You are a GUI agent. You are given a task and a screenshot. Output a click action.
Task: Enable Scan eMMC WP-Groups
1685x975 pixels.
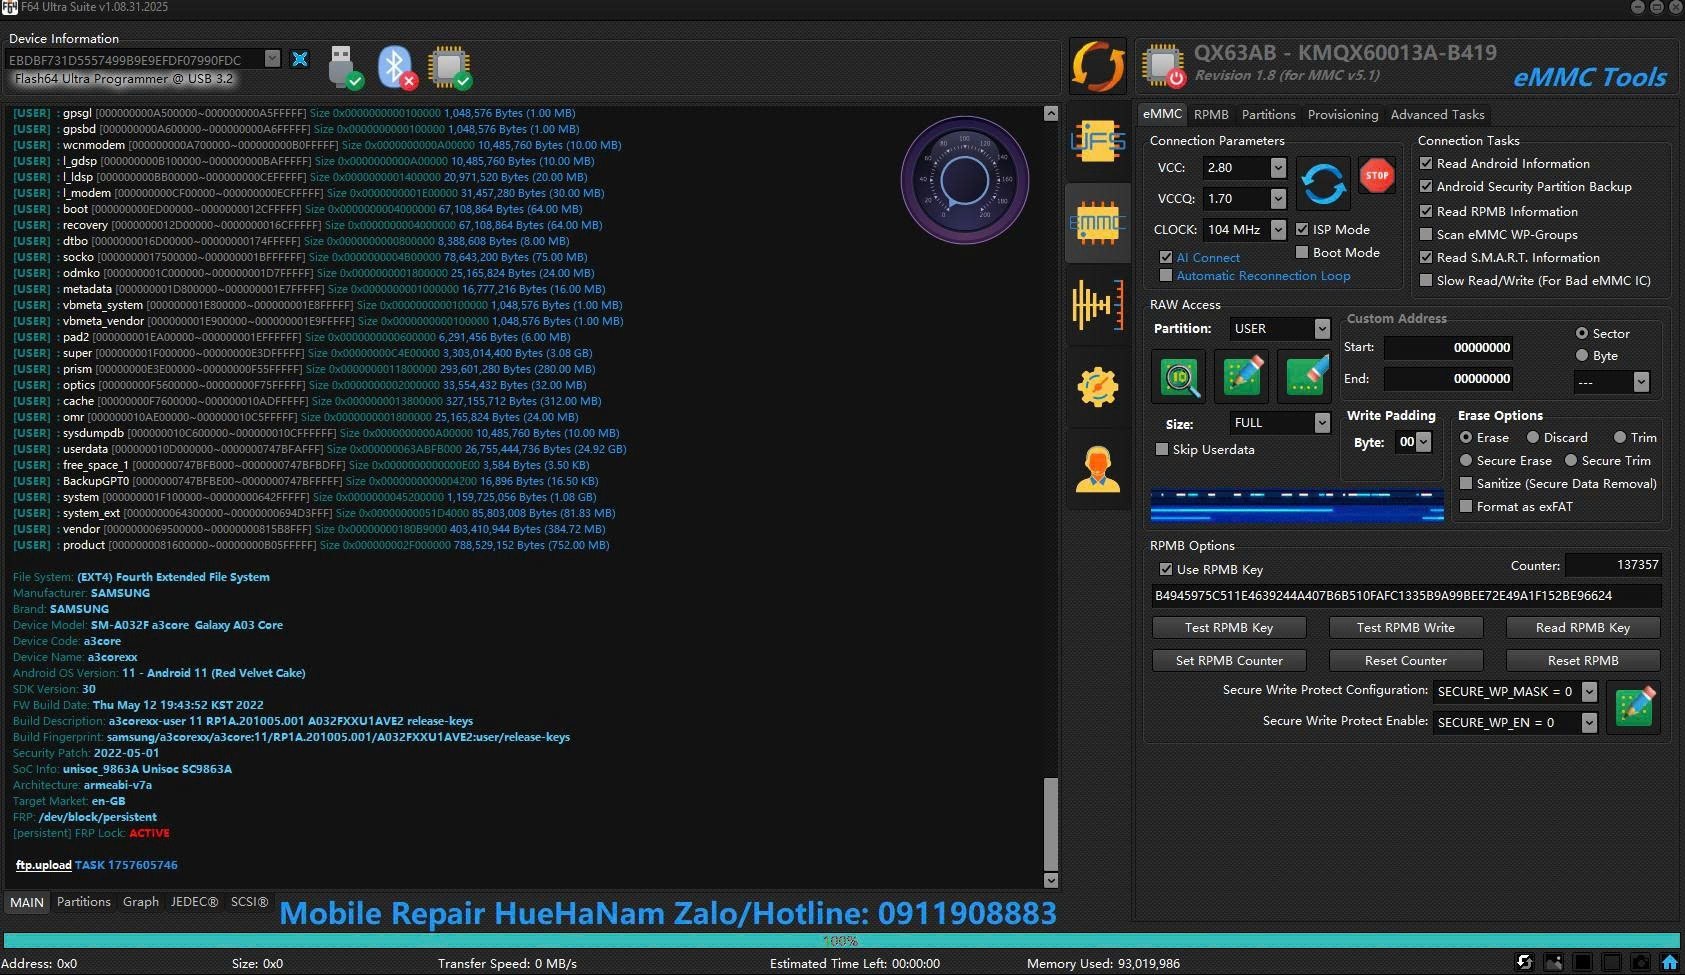[x=1426, y=234]
